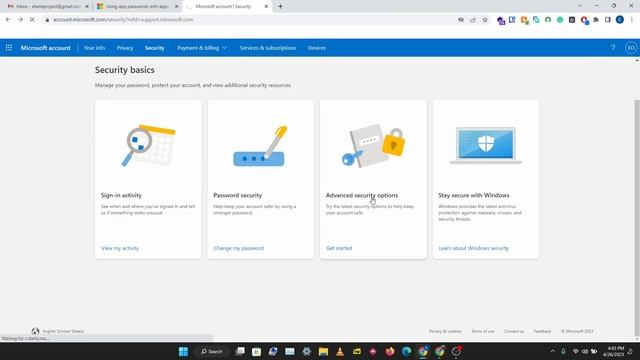Click the Microsoft account home link
The width and height of the screenshot is (640, 360).
45,48
